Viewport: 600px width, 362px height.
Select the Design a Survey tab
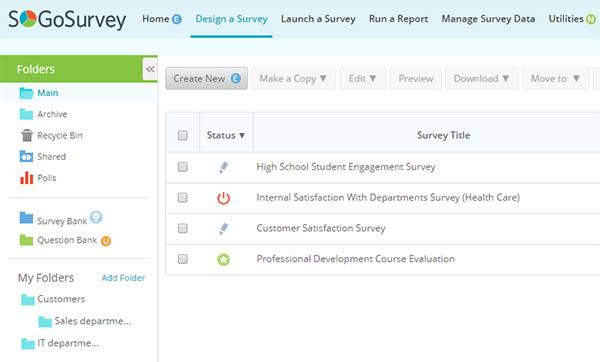(x=232, y=19)
